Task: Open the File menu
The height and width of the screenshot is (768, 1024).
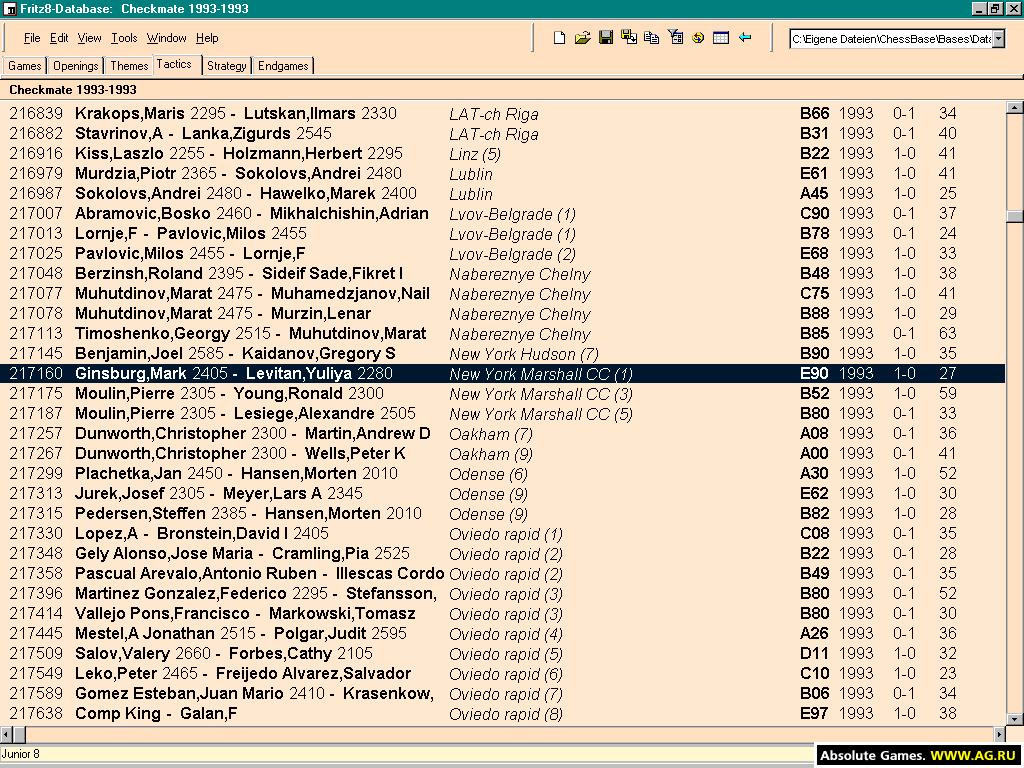Action: tap(31, 38)
